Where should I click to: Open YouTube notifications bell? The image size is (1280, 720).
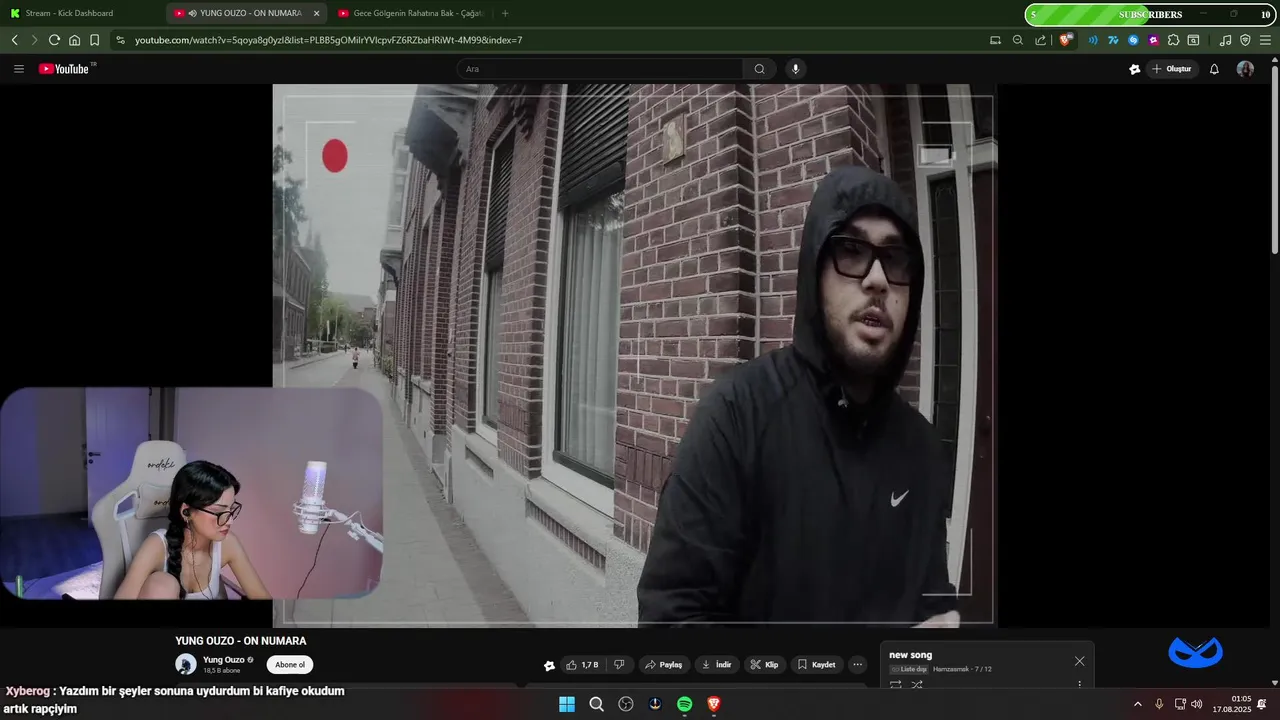pyautogui.click(x=1214, y=69)
